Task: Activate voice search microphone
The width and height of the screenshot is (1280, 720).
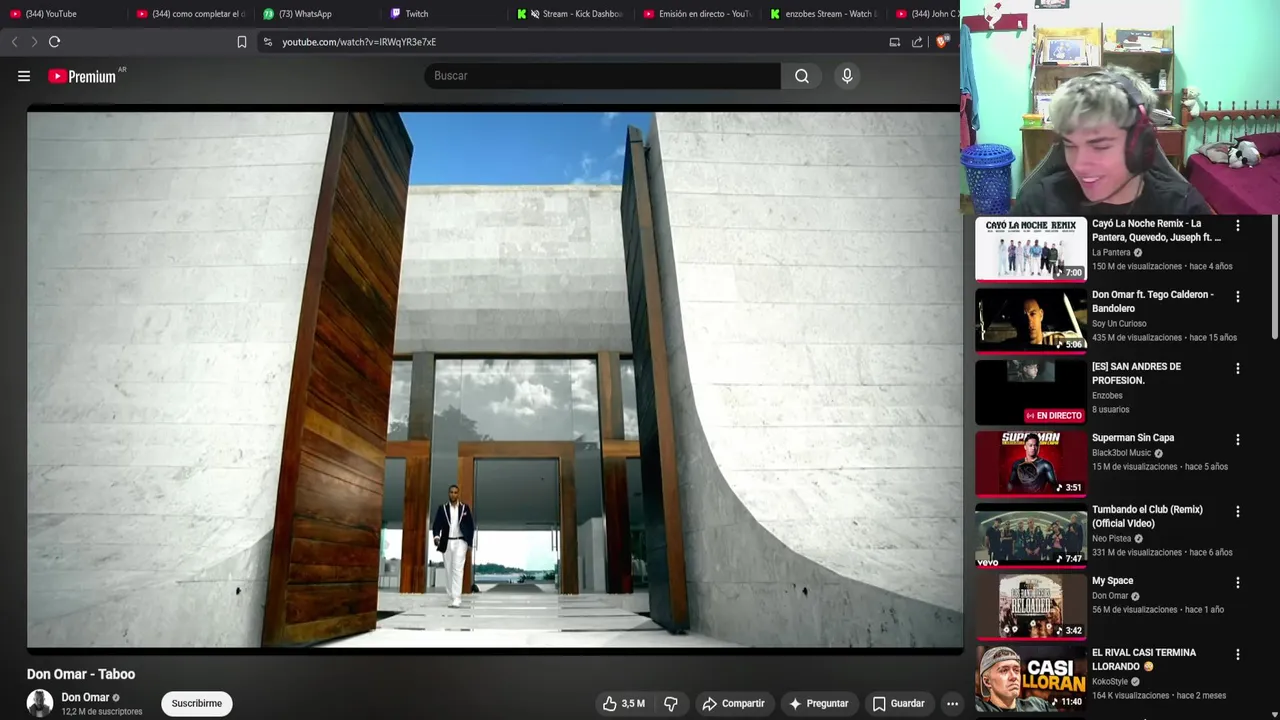Action: 847,76
